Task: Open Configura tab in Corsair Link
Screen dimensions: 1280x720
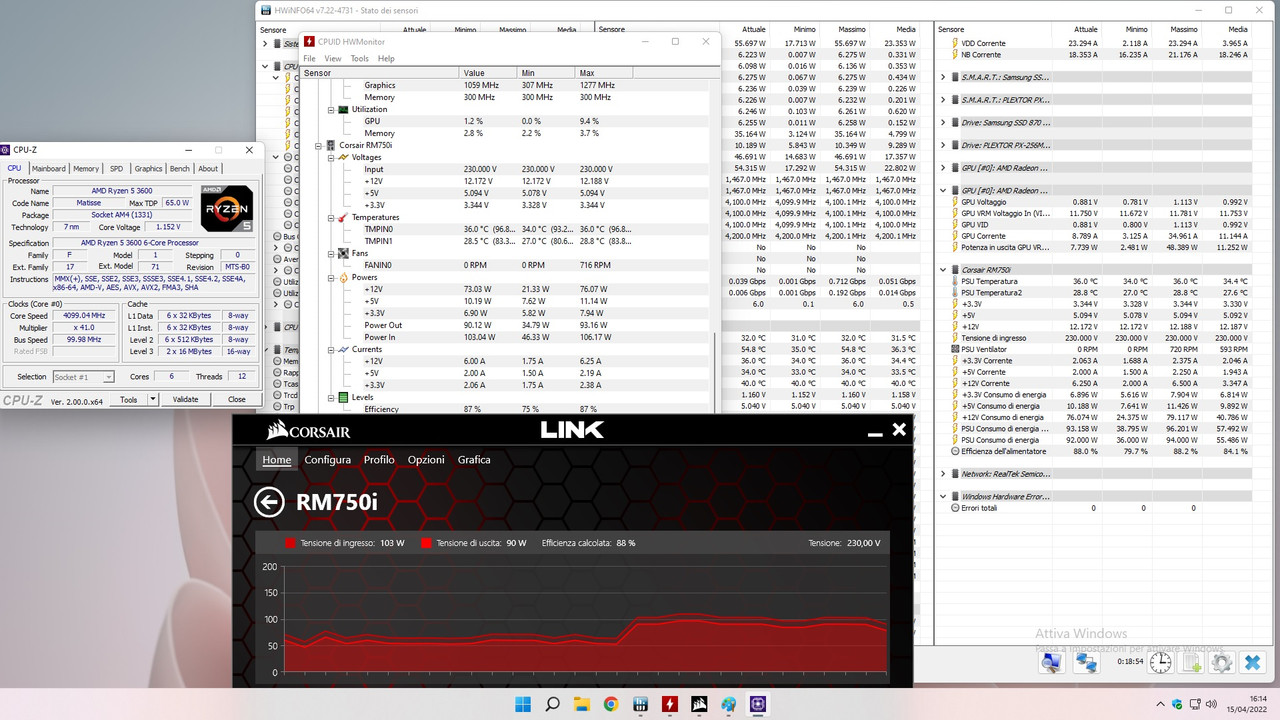Action: click(328, 460)
